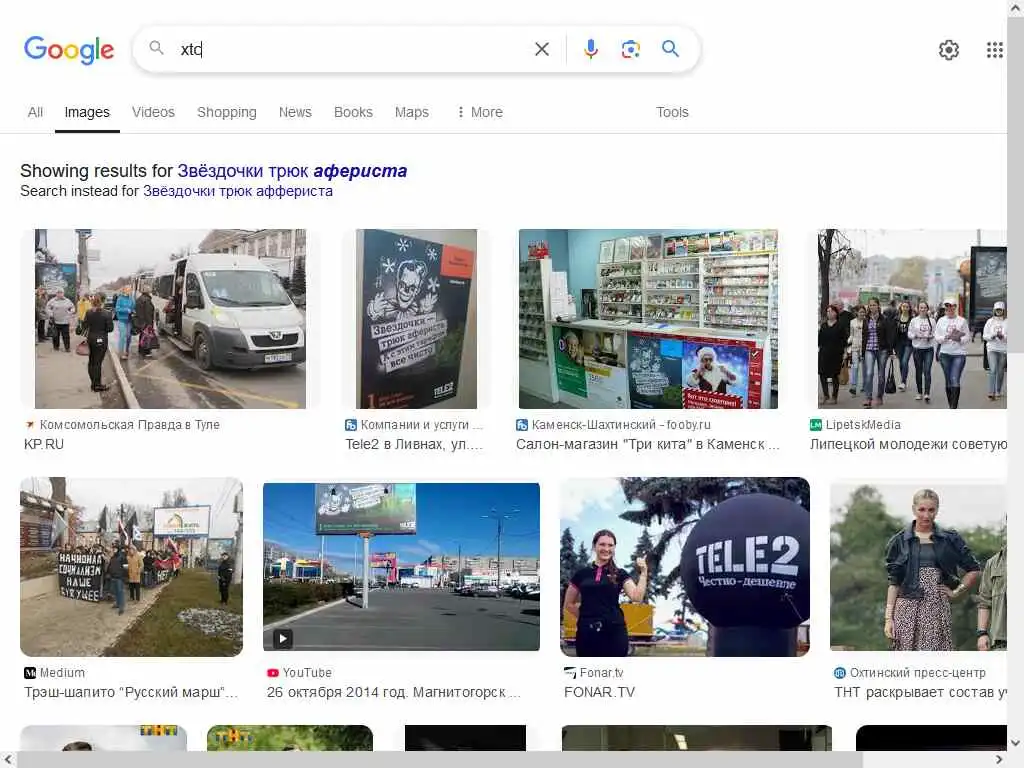The height and width of the screenshot is (768, 1024).
Task: Click the Medium favicon icon
Action: 29,673
